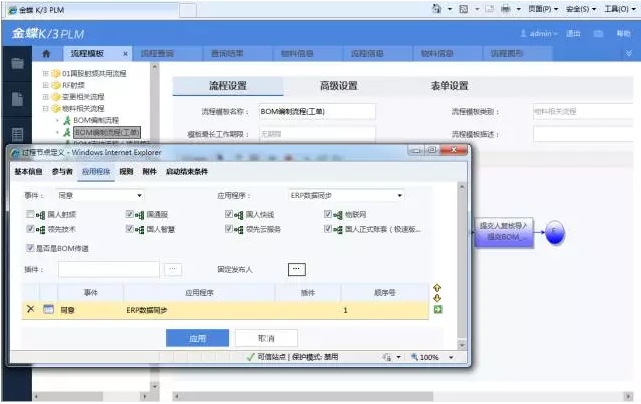Click the green checkmark trusted site status icon

click(x=251, y=357)
